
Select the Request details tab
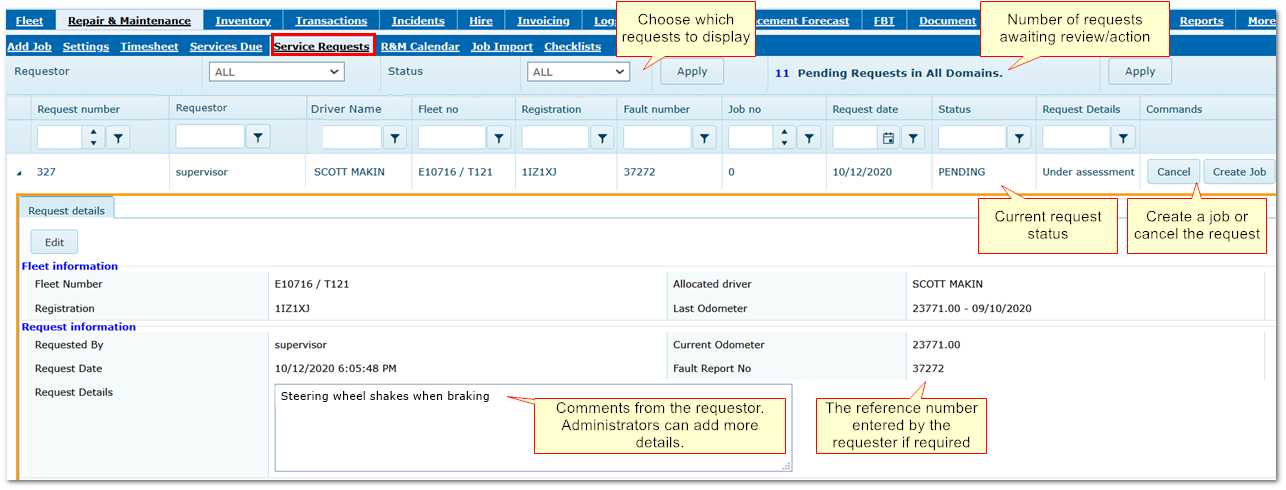pyautogui.click(x=66, y=211)
